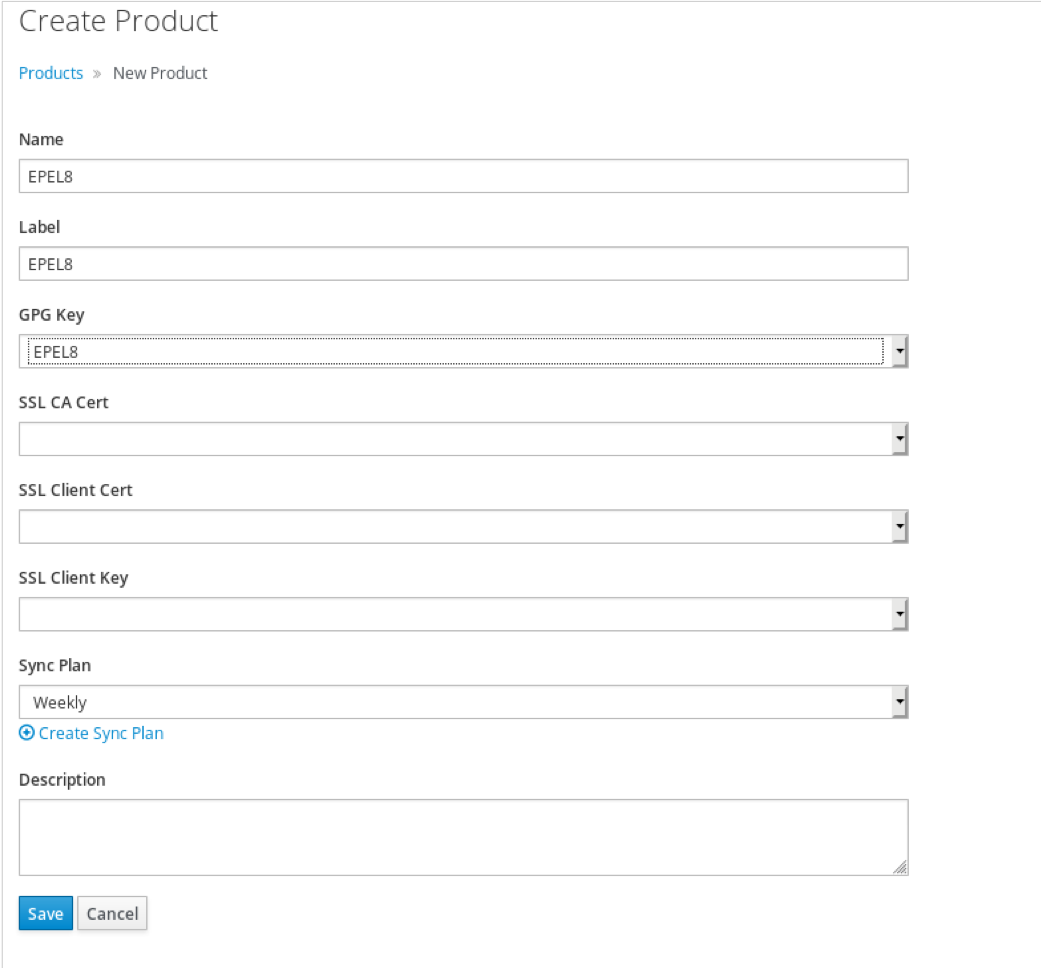Open the SSL CA Cert dropdown
The image size is (1041, 968).
460,438
